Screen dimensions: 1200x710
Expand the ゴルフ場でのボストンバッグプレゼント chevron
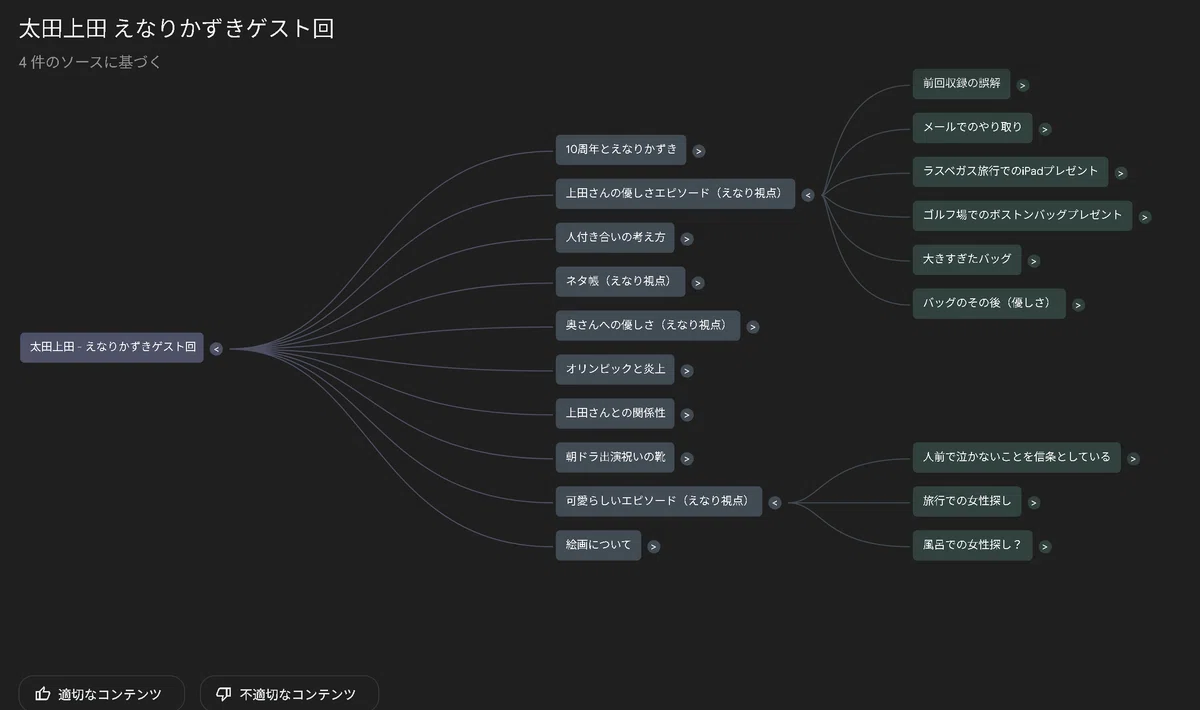(x=1145, y=217)
